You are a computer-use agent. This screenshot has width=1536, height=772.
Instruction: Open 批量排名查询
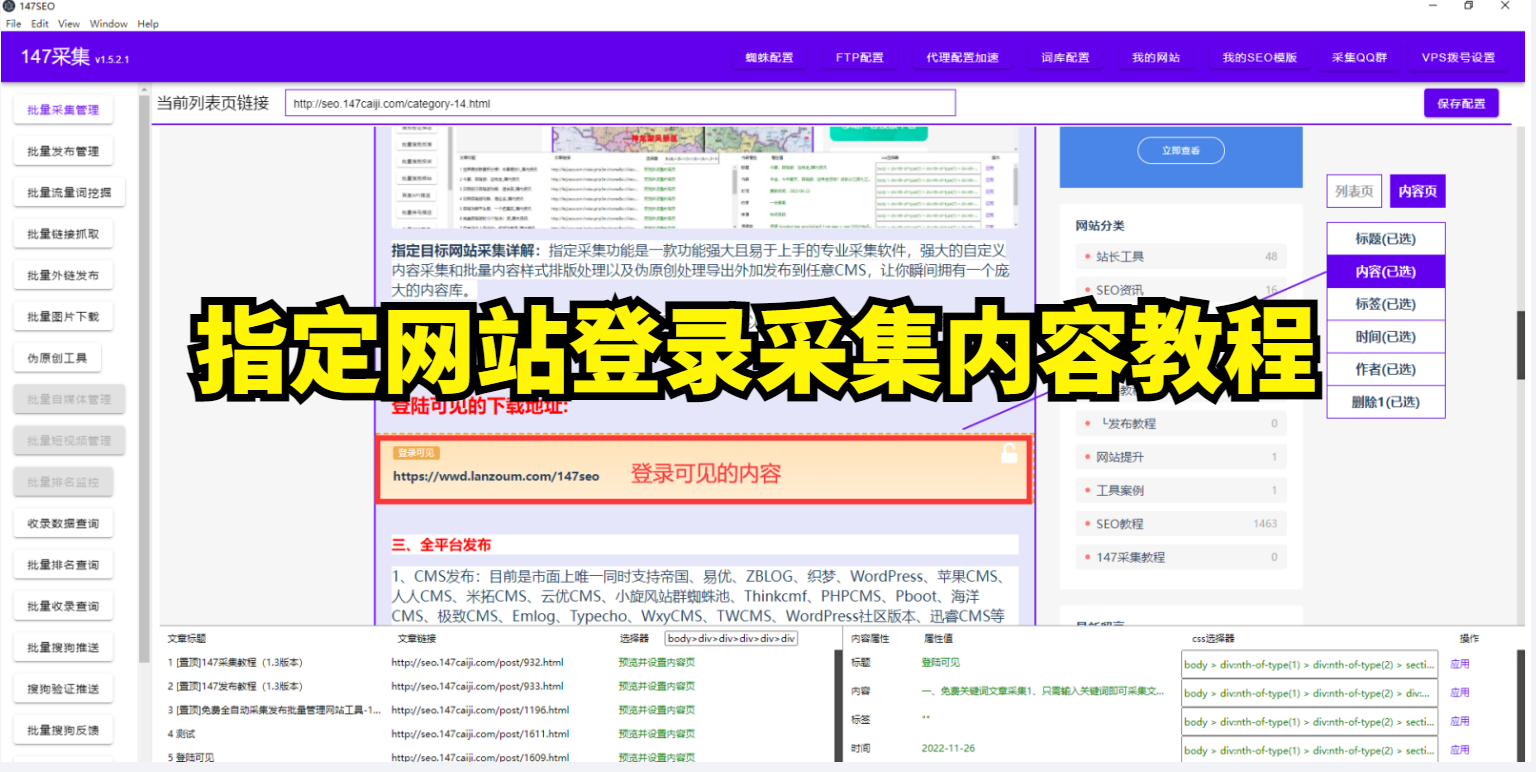(63, 565)
